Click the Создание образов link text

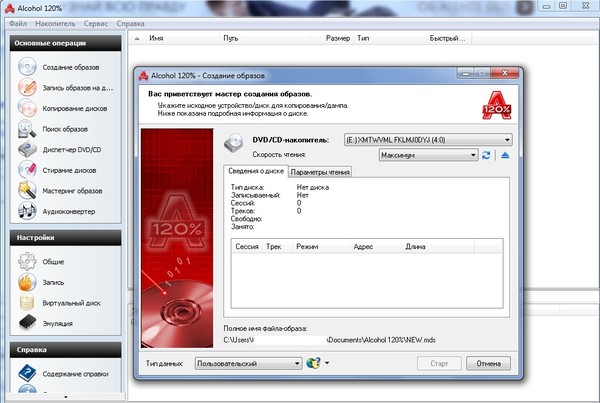point(71,67)
